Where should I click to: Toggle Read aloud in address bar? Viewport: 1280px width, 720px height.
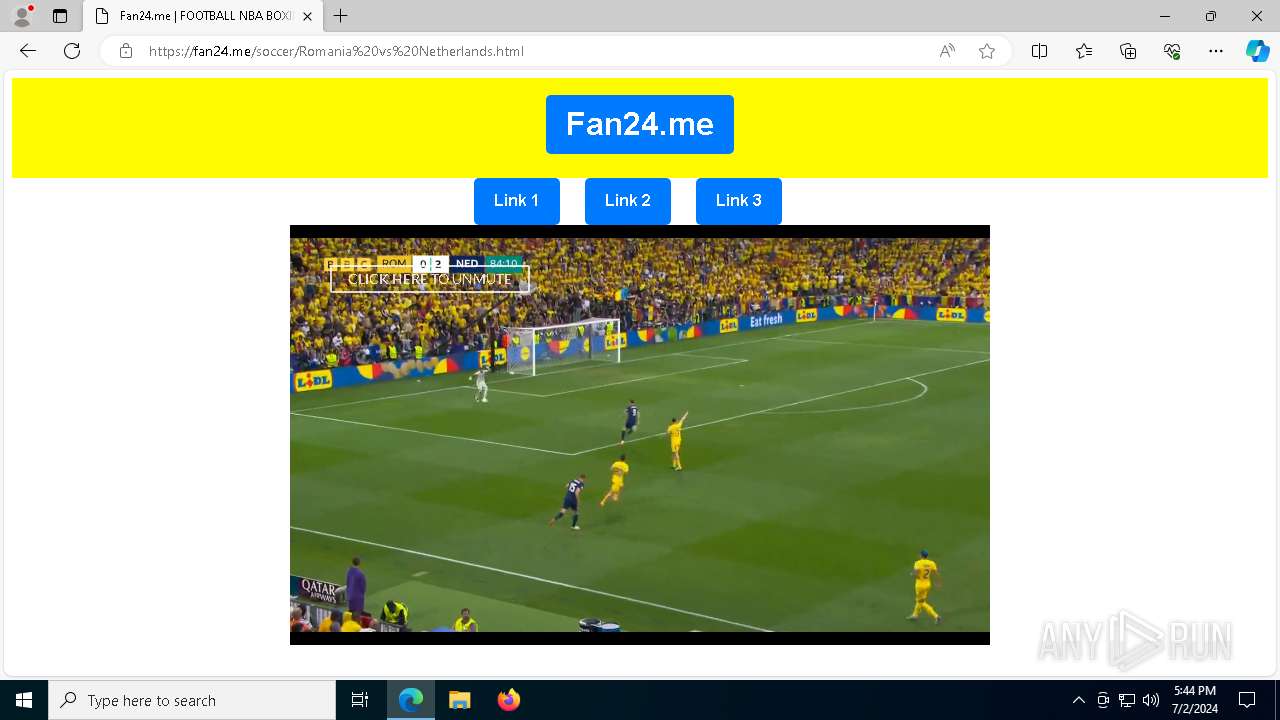point(947,51)
